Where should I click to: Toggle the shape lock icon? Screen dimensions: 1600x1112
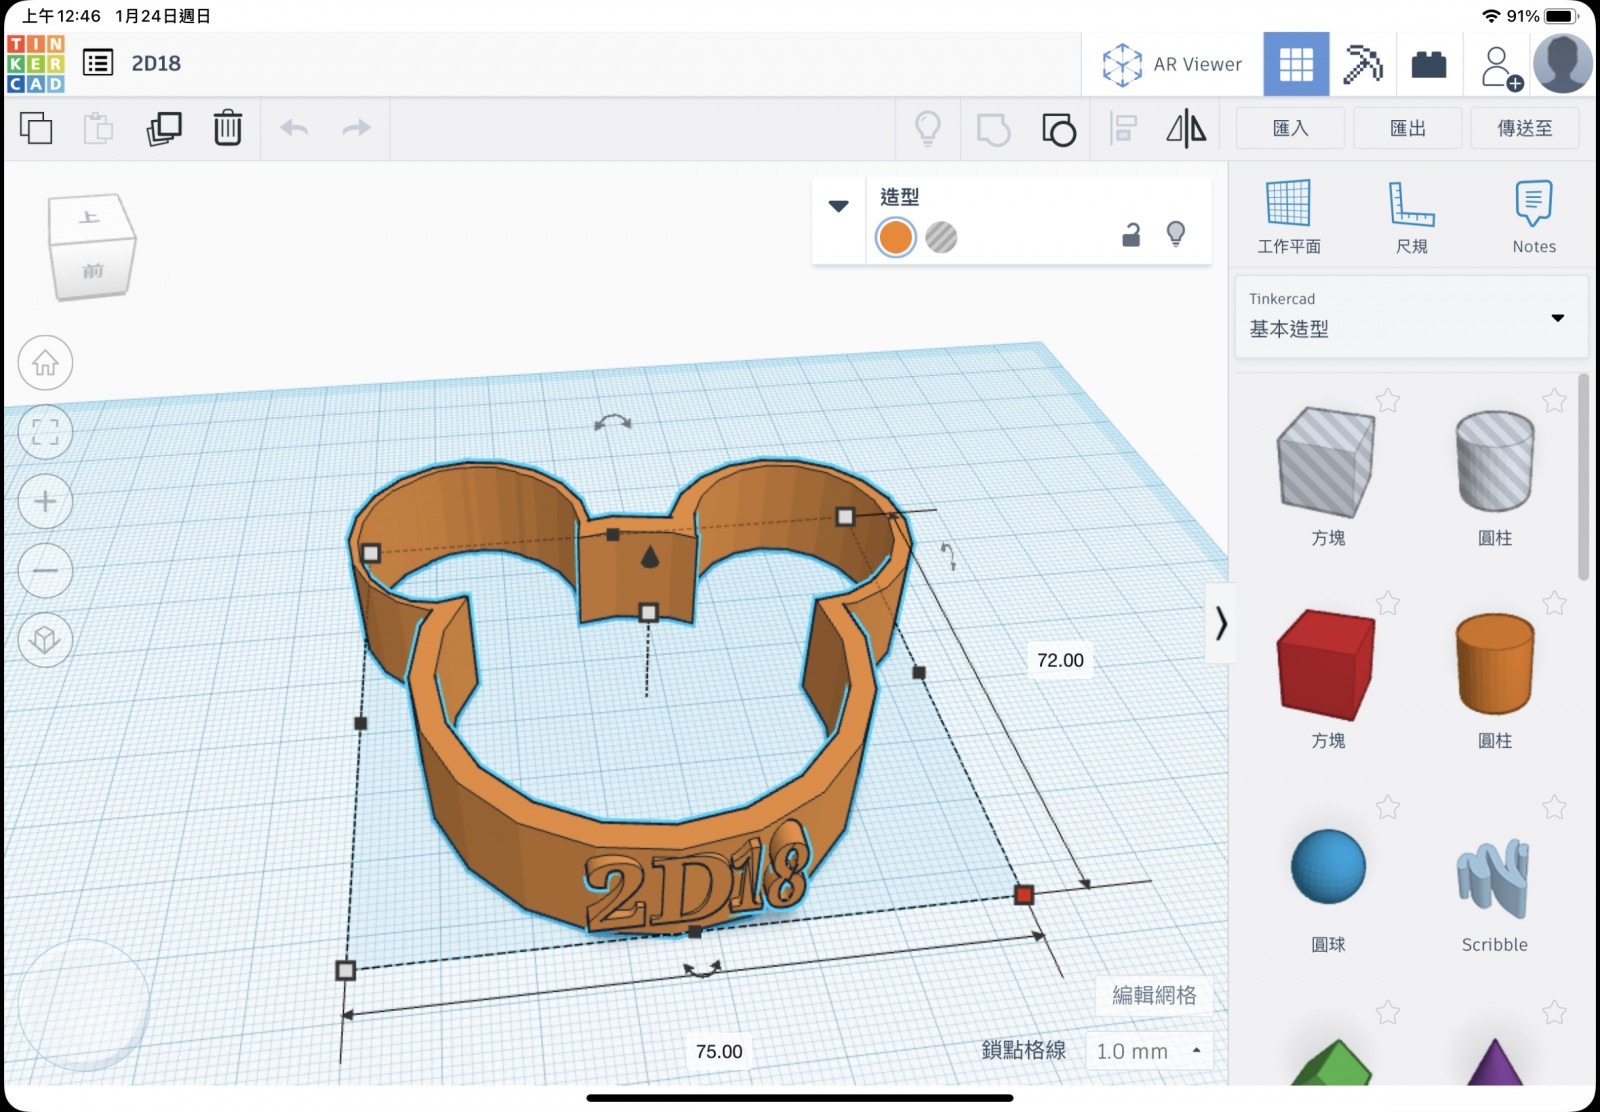pos(1131,235)
